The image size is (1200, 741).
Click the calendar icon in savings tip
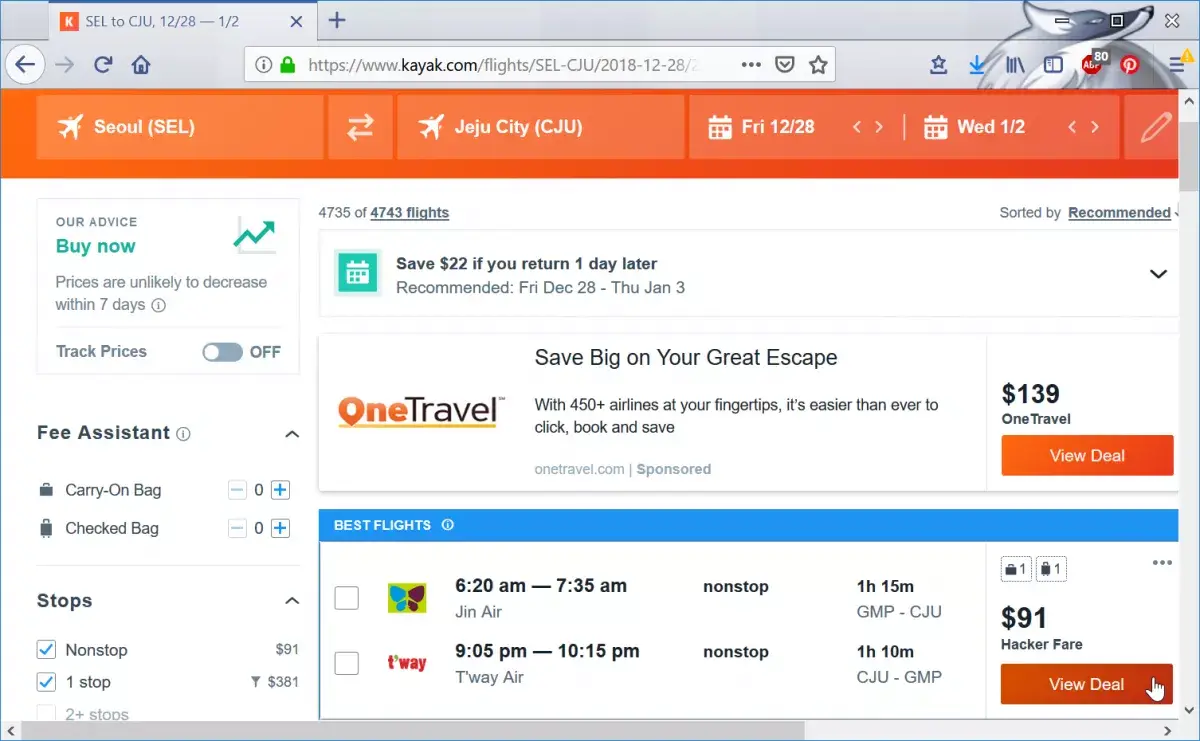(x=357, y=273)
